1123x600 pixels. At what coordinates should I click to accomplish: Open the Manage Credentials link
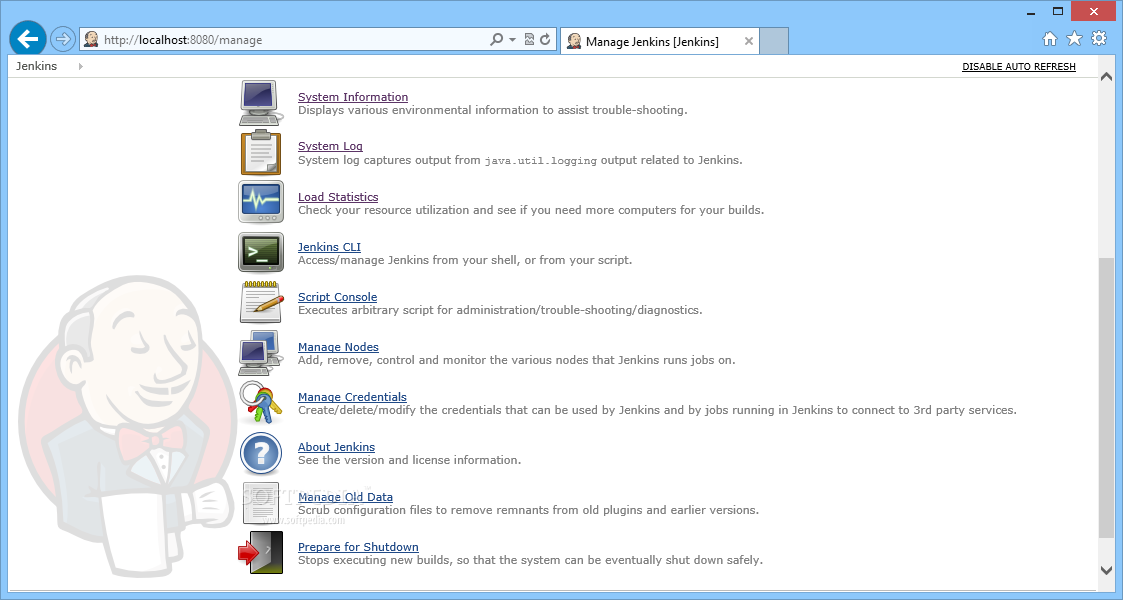pyautogui.click(x=352, y=397)
